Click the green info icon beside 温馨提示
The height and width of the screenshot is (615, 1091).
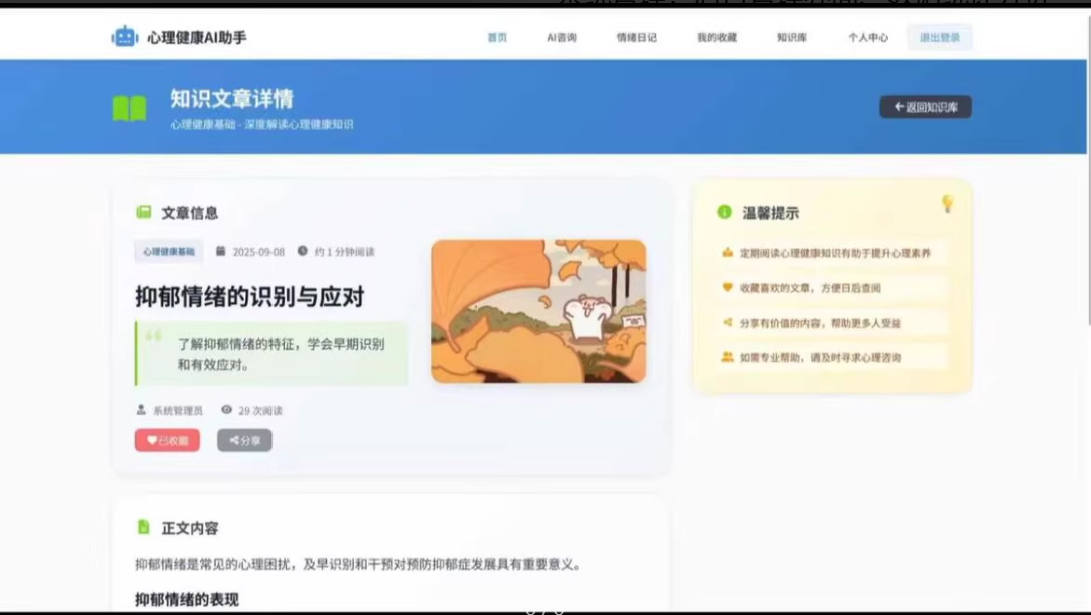[x=724, y=212]
